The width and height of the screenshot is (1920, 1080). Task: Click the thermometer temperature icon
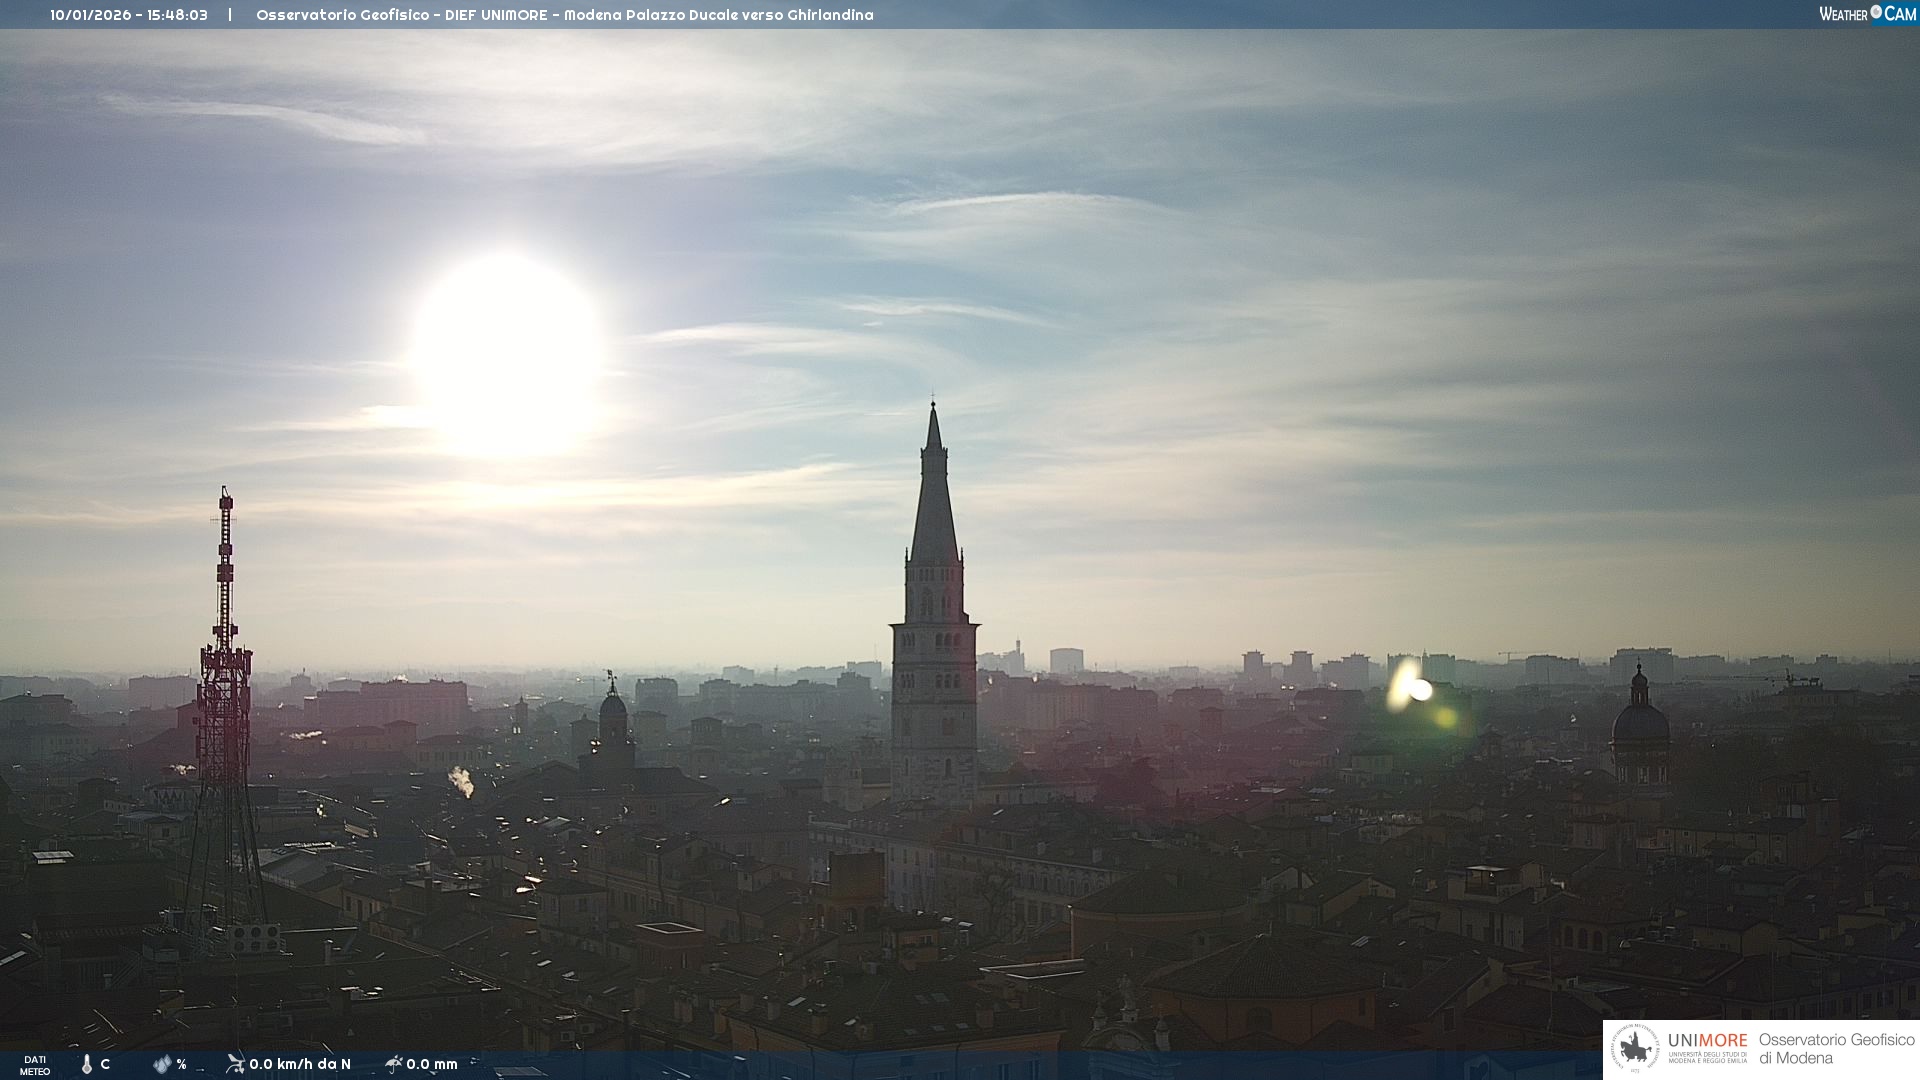[x=87, y=1064]
